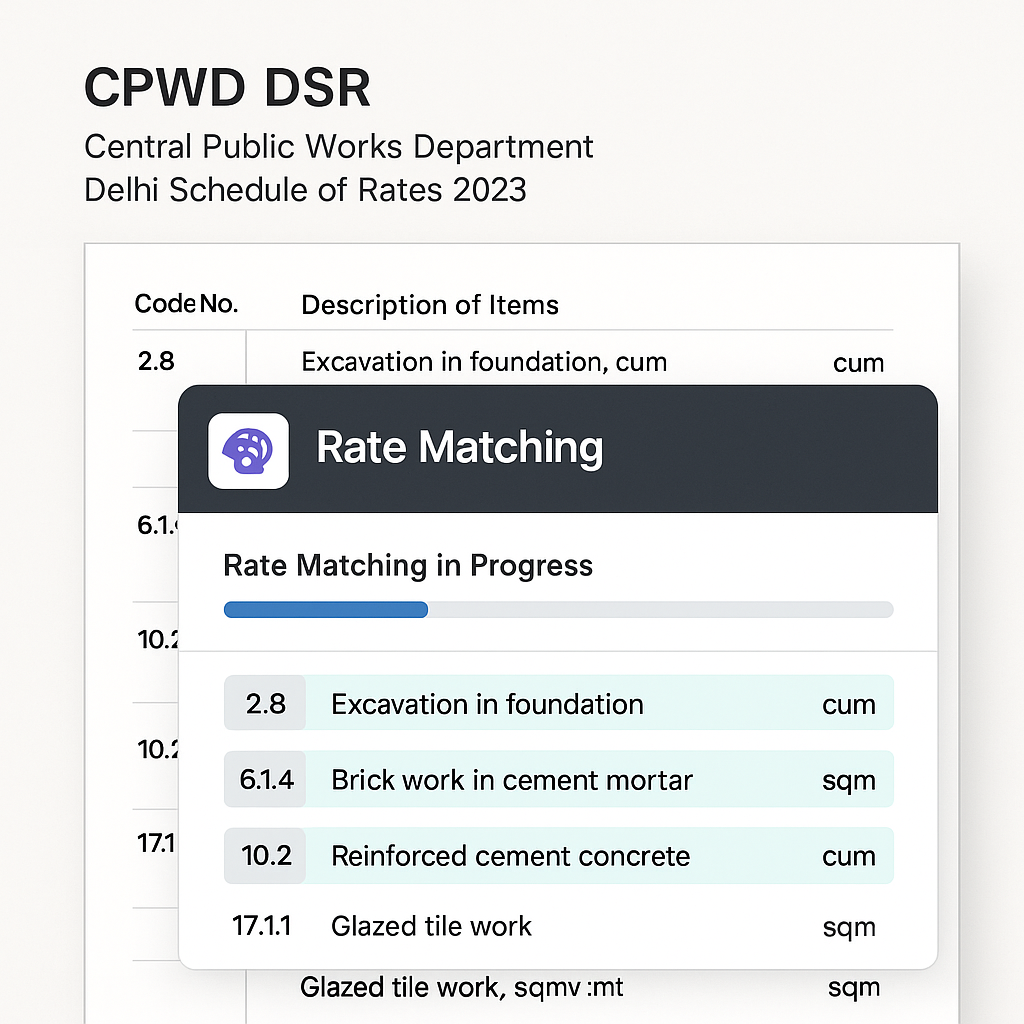Click the purple Rate Matching app icon
Screen dimensions: 1024x1024
coord(248,451)
